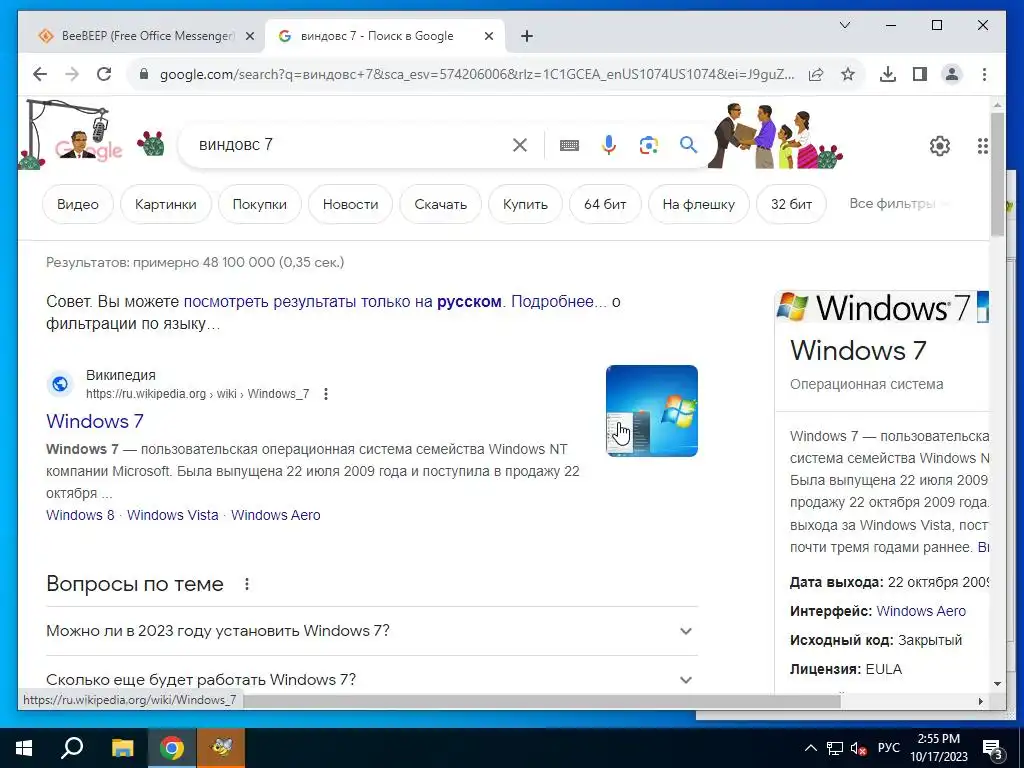Select виндовс 7 - Поиск в Google tab
Viewport: 1024px width, 768px height.
tap(377, 36)
